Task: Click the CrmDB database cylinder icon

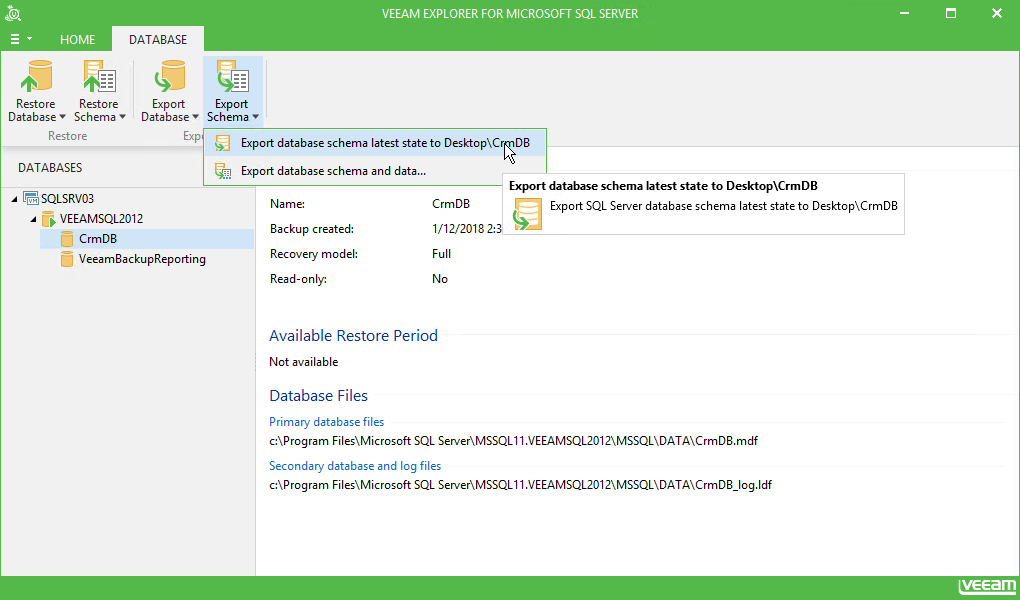Action: click(x=66, y=239)
